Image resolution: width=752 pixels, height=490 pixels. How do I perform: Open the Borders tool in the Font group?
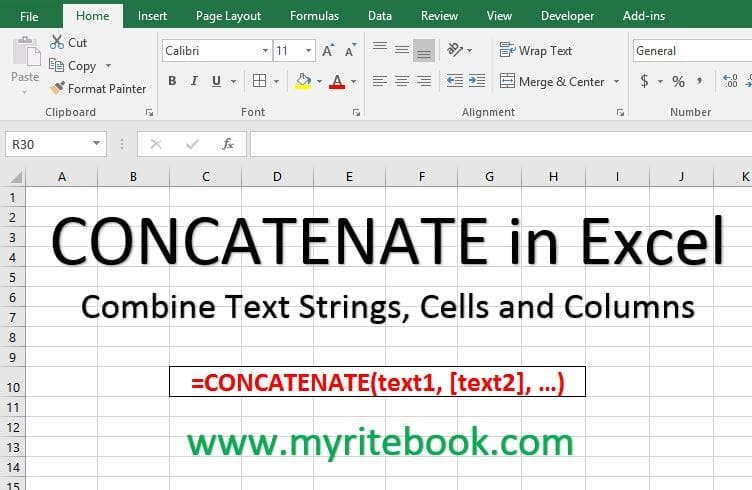point(259,81)
